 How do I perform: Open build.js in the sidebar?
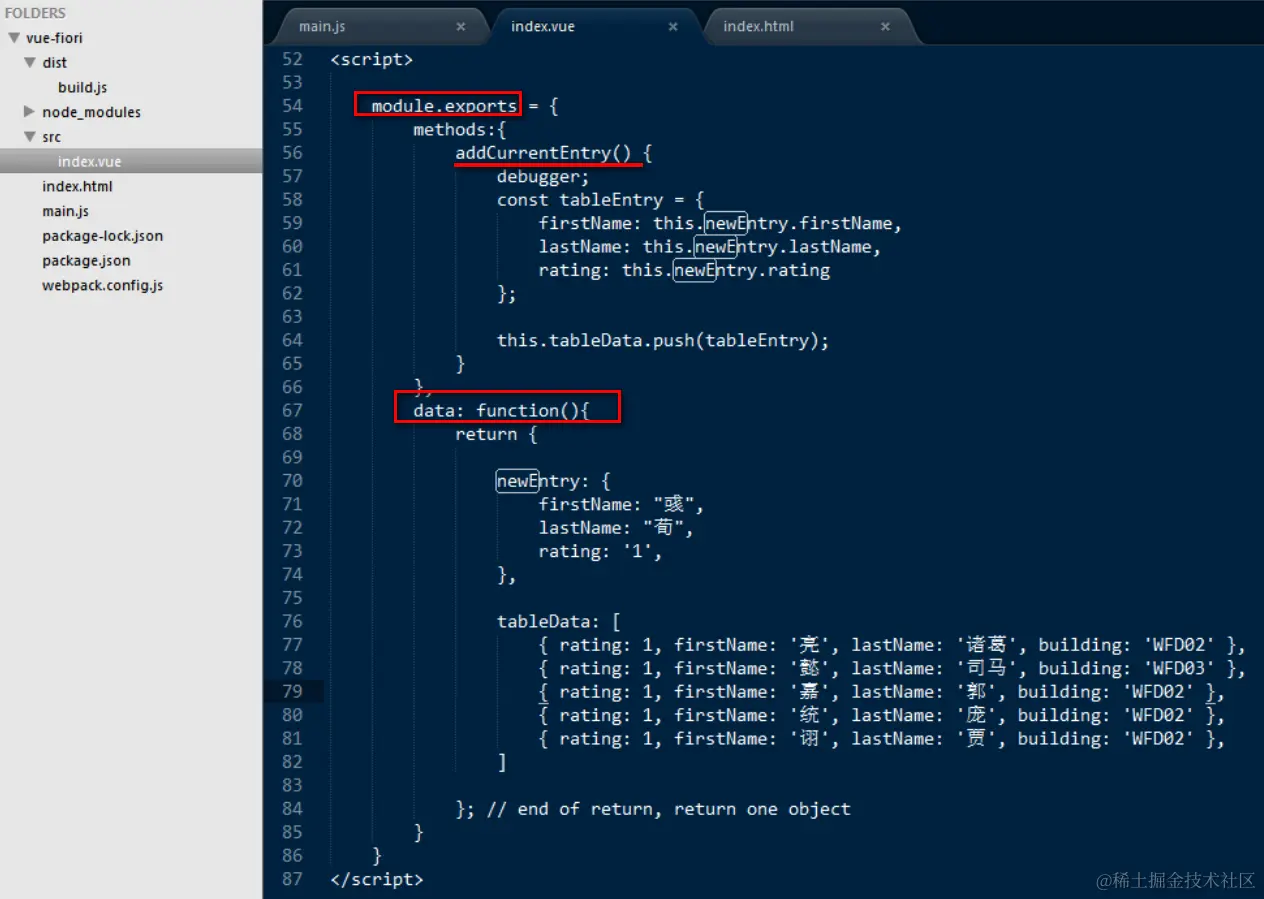(x=82, y=87)
